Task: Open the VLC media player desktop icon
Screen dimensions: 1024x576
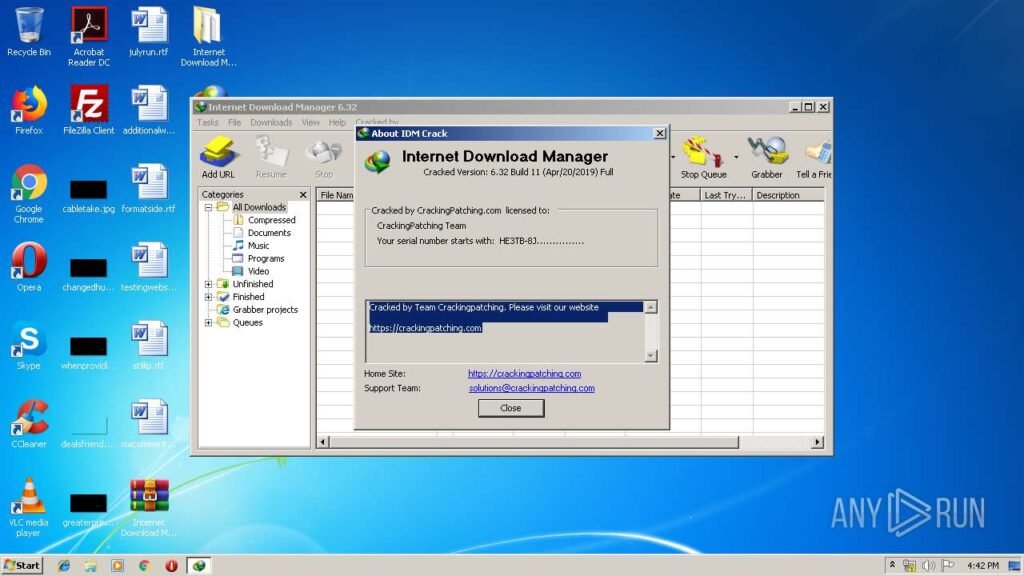Action: 29,507
